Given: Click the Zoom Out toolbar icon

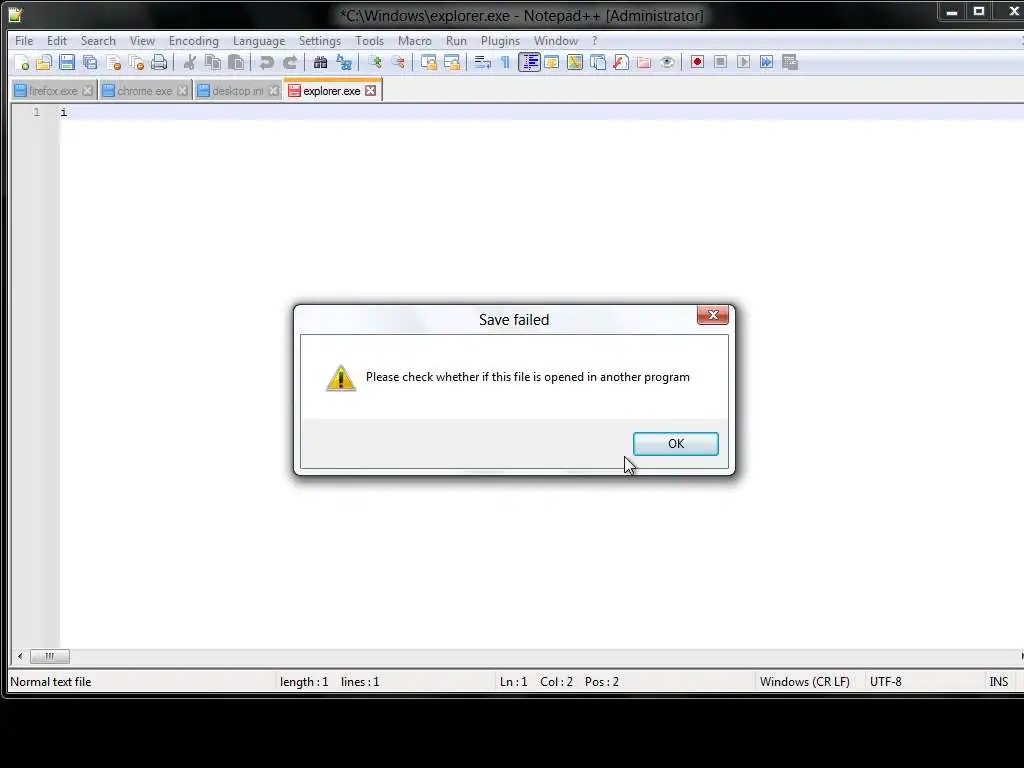Looking at the screenshot, I should pos(398,63).
